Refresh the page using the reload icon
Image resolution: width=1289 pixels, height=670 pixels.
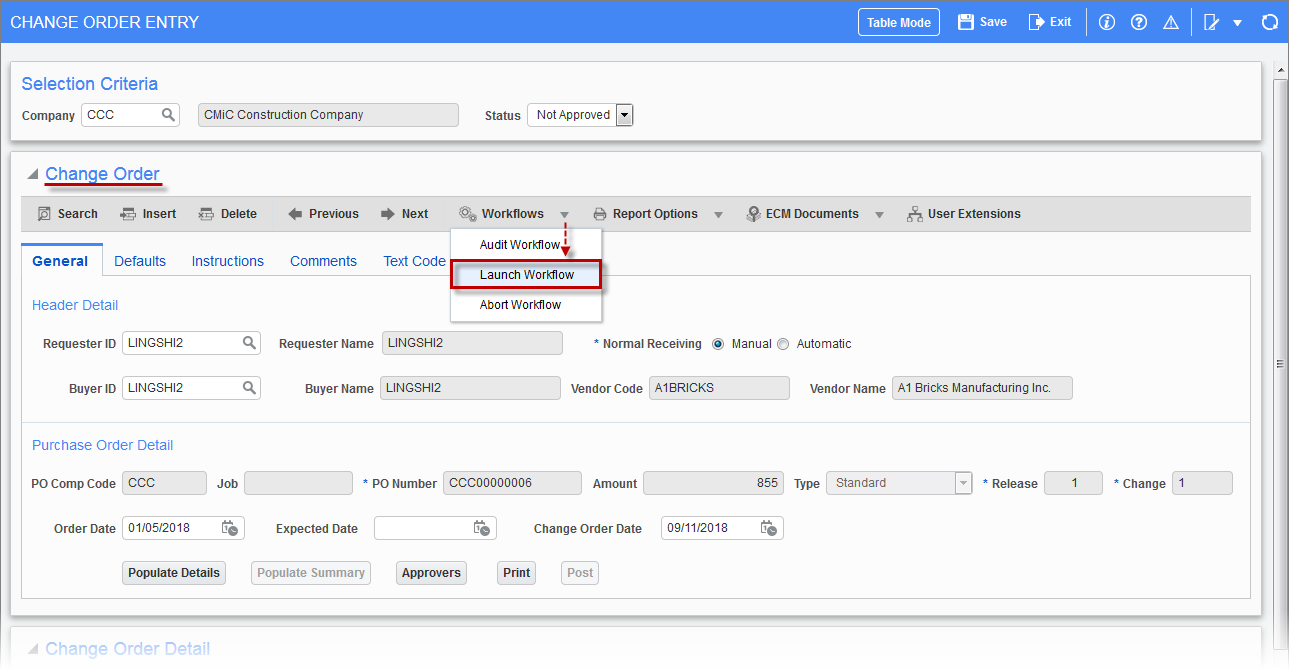click(x=1269, y=21)
